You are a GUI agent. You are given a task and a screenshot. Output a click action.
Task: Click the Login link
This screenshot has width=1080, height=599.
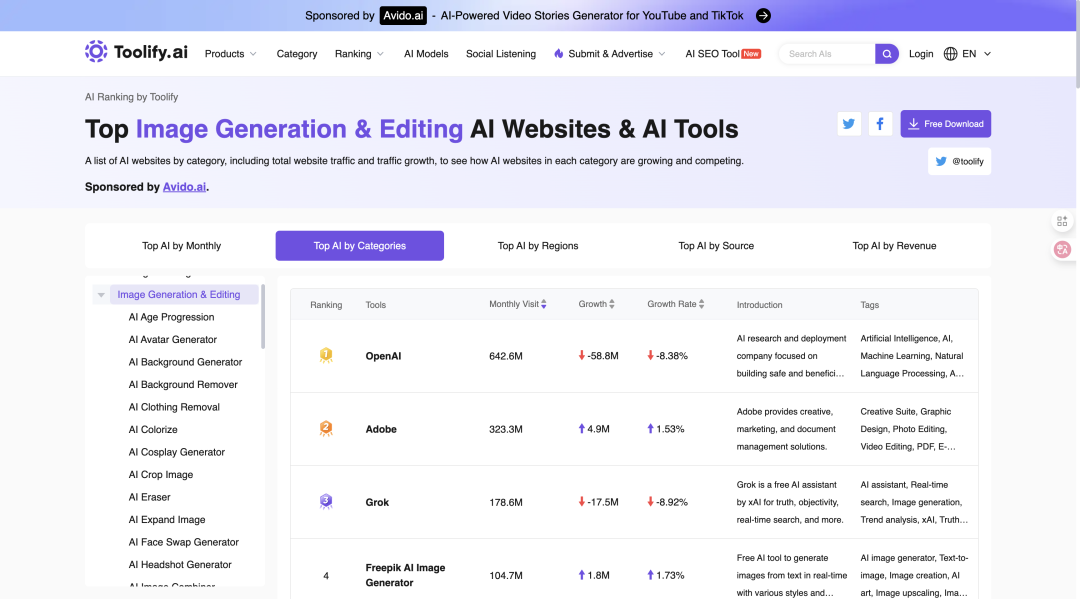(x=920, y=54)
